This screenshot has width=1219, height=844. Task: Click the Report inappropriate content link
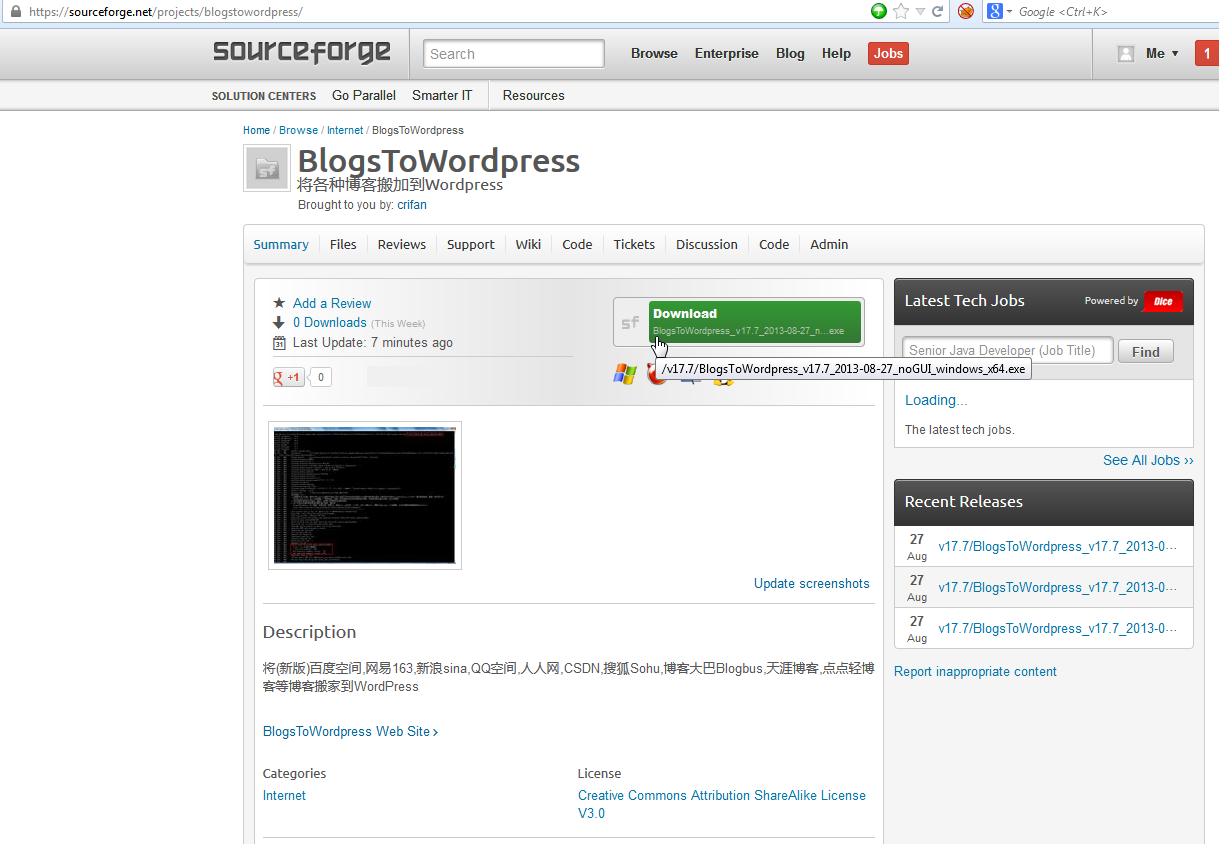(x=975, y=671)
